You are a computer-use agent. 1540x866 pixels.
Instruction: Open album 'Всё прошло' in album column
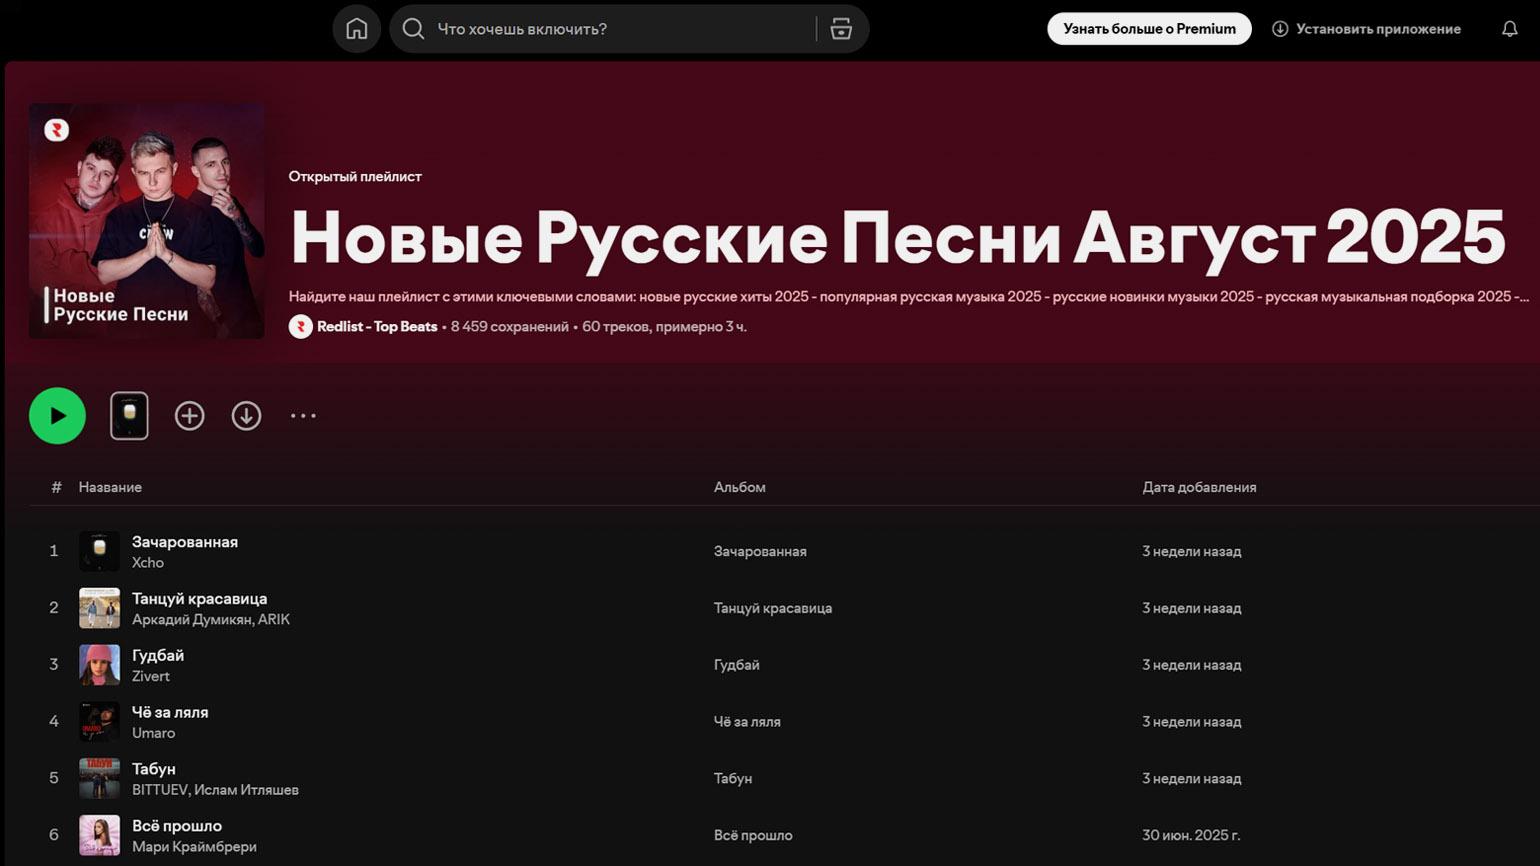[x=753, y=836]
